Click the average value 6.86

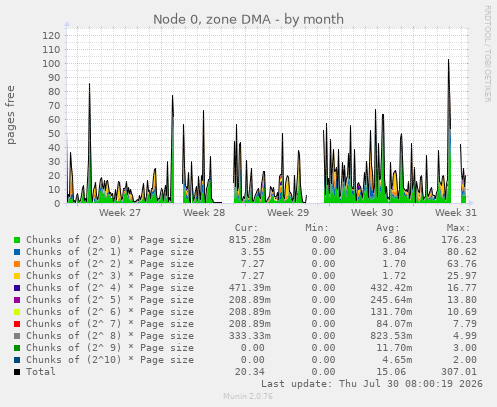click(394, 240)
